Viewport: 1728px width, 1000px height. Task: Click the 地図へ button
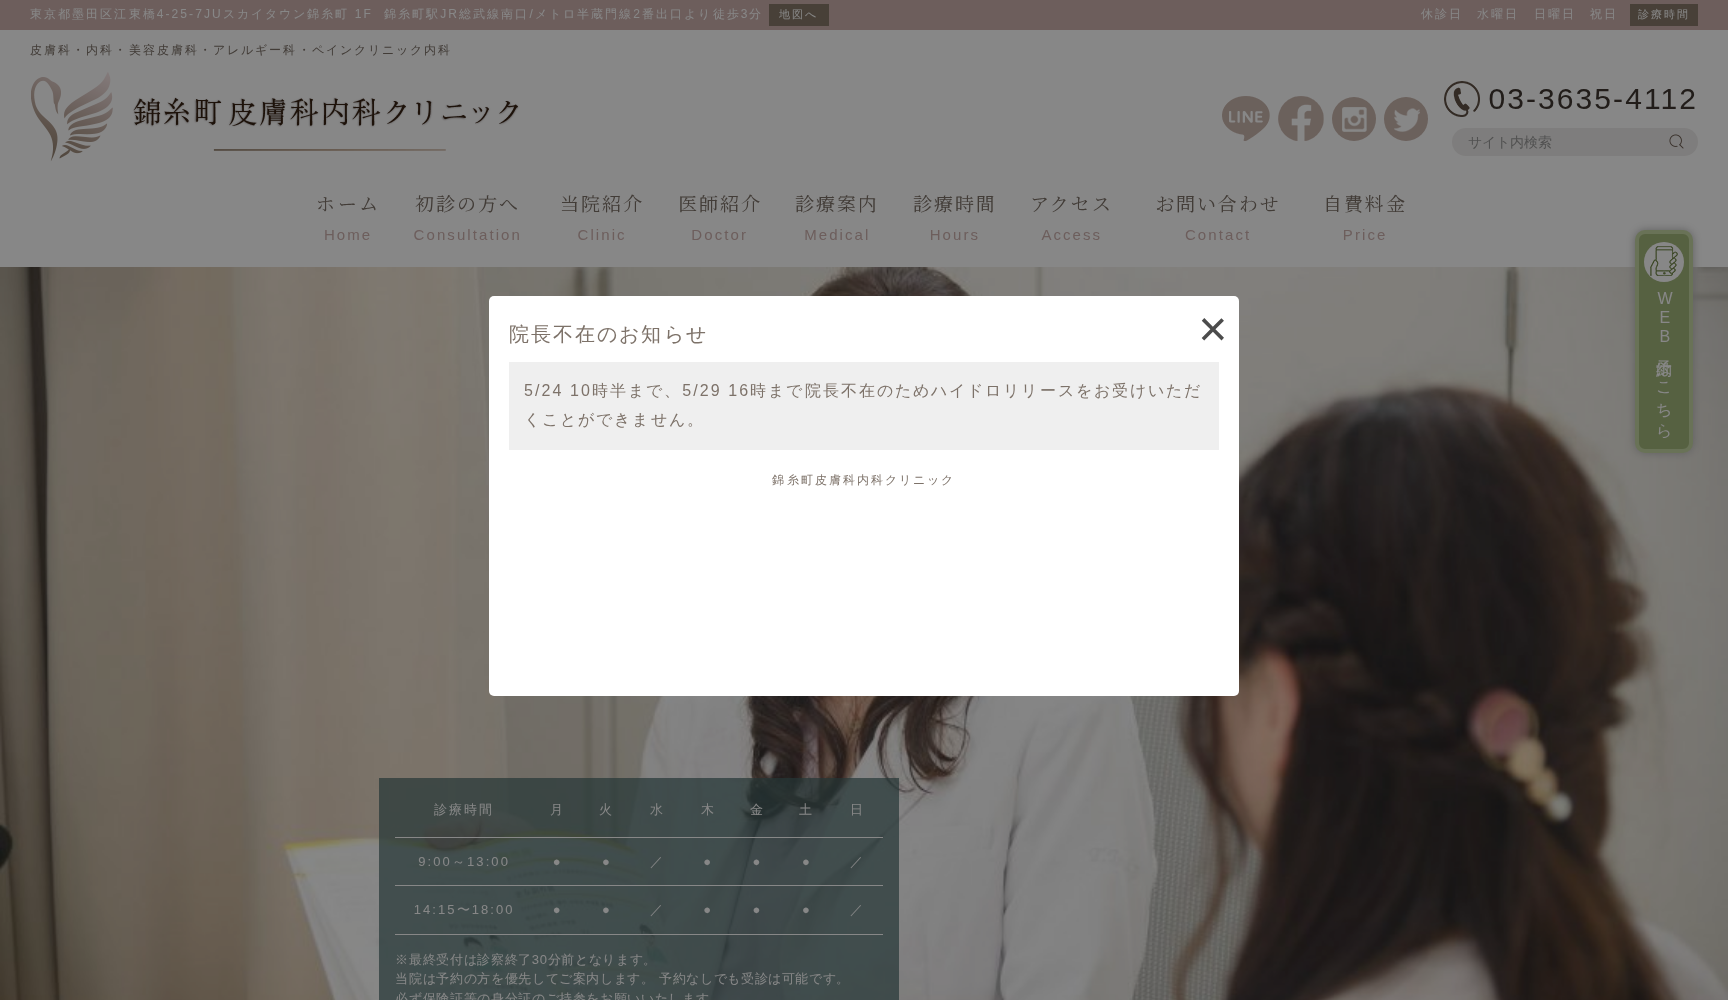pos(798,15)
